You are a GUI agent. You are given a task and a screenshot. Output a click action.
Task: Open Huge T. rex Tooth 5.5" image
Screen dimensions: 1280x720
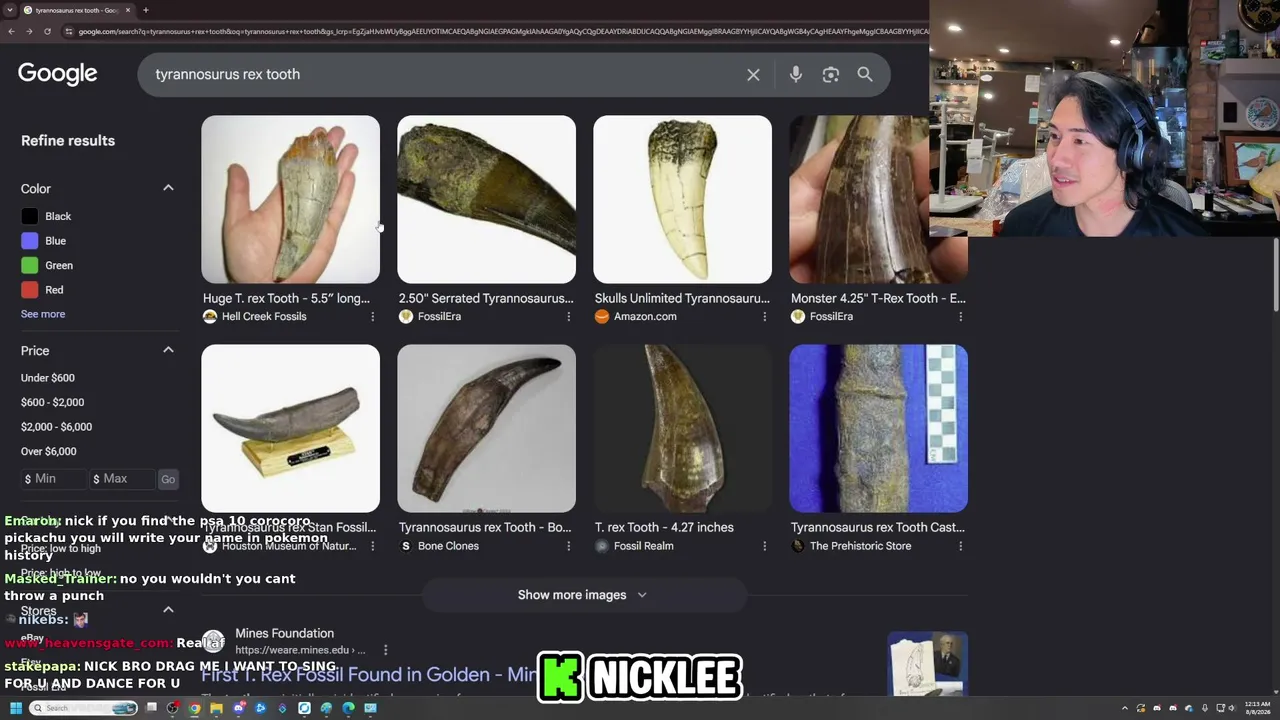(x=290, y=199)
